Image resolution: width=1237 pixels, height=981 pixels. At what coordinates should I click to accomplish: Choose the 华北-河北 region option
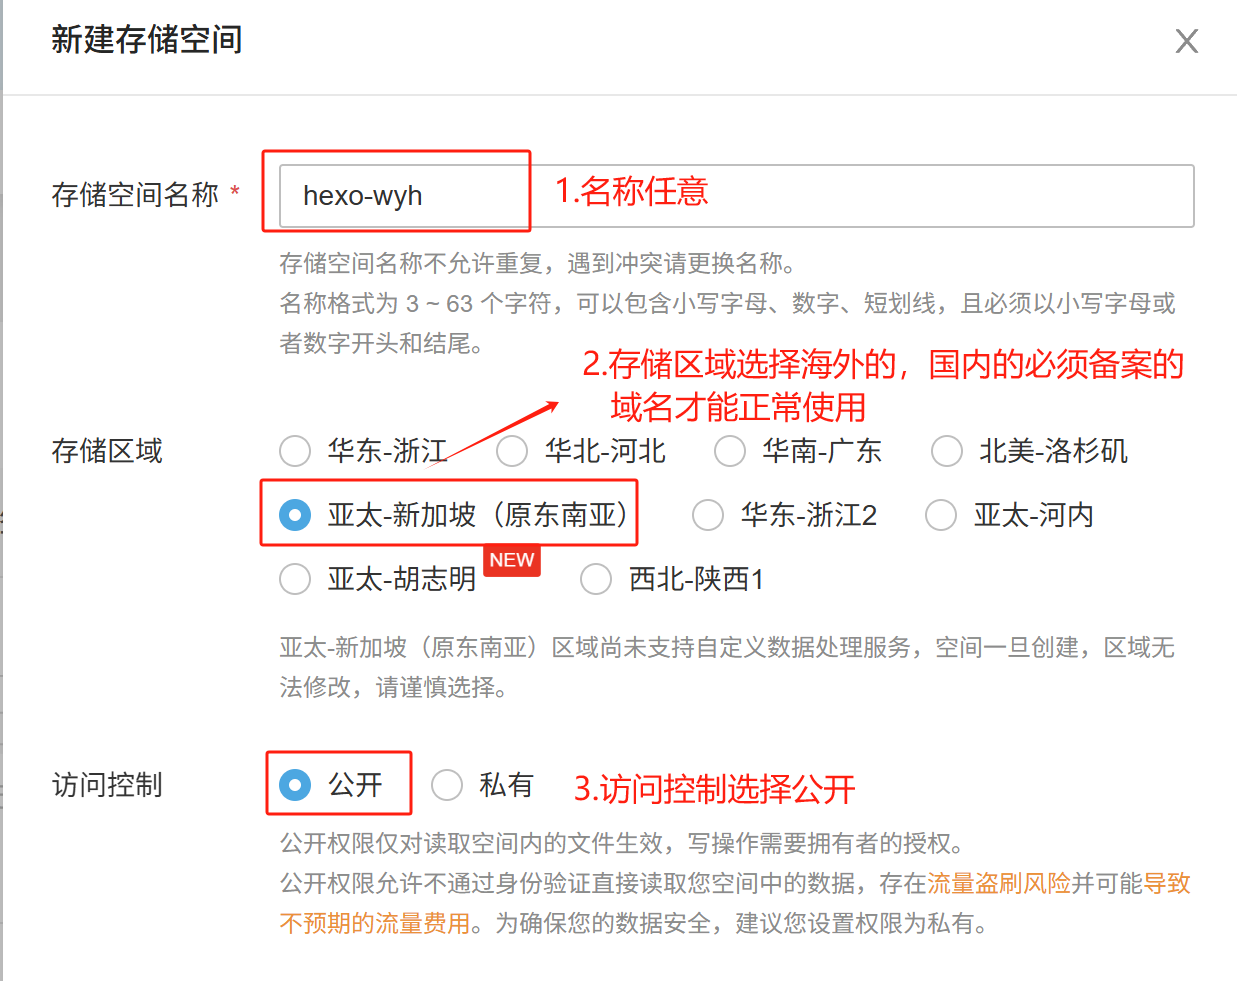tap(512, 451)
